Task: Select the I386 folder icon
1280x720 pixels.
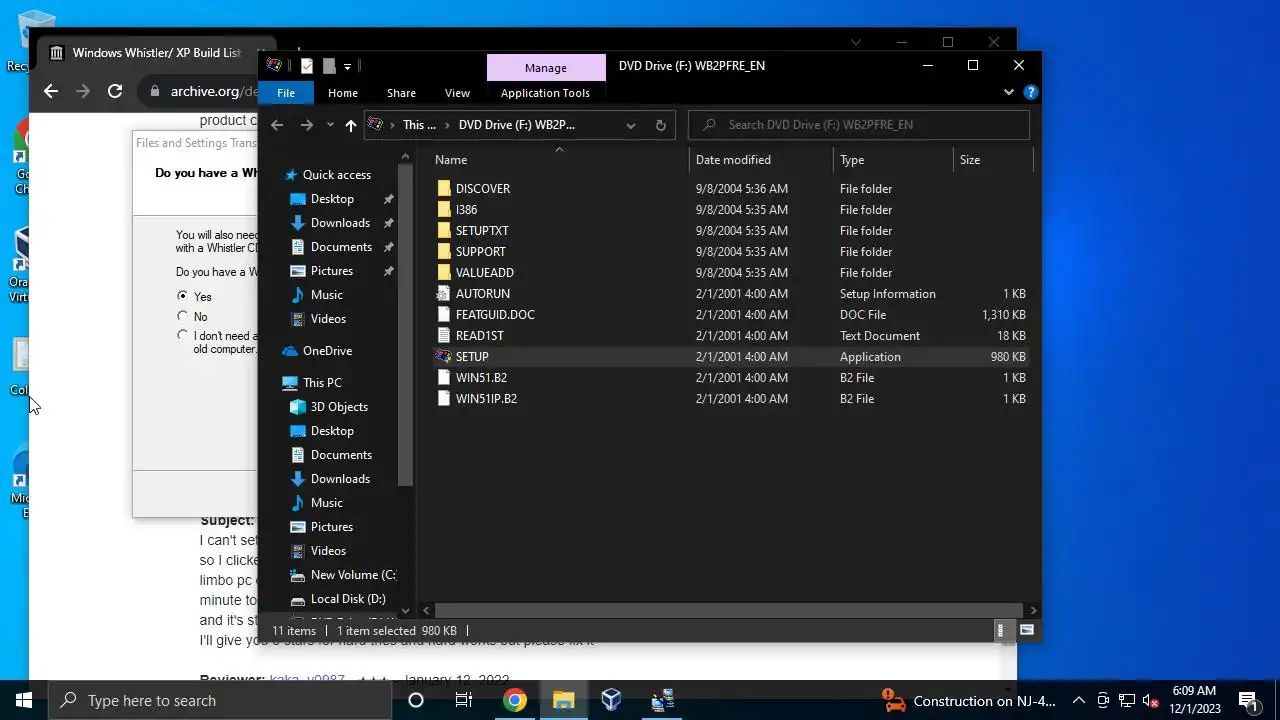Action: click(x=444, y=210)
